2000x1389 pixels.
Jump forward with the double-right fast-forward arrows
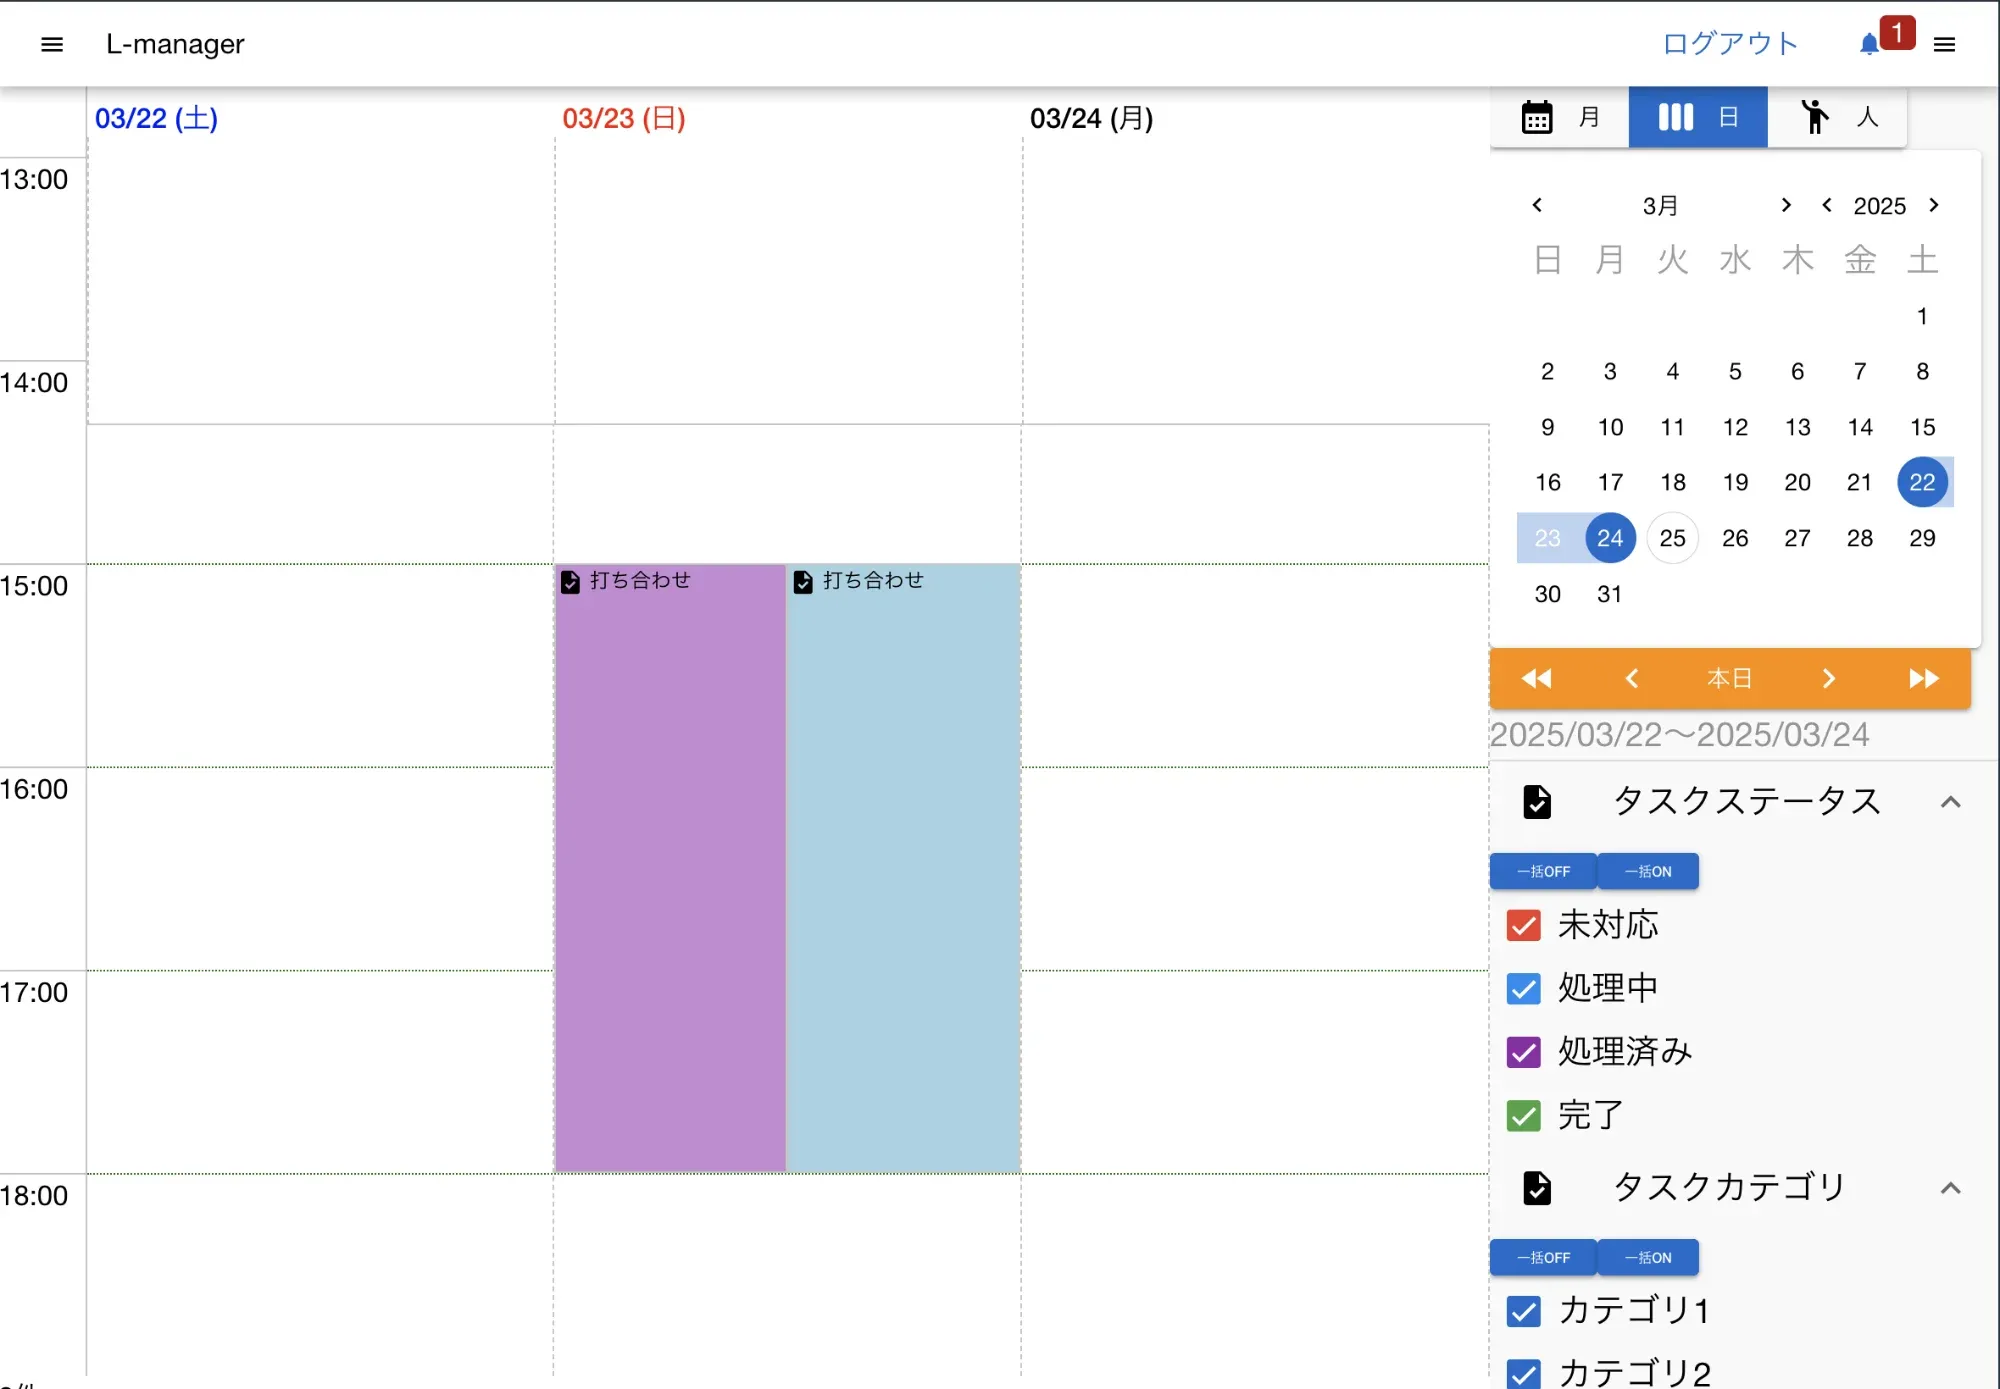(x=1923, y=679)
